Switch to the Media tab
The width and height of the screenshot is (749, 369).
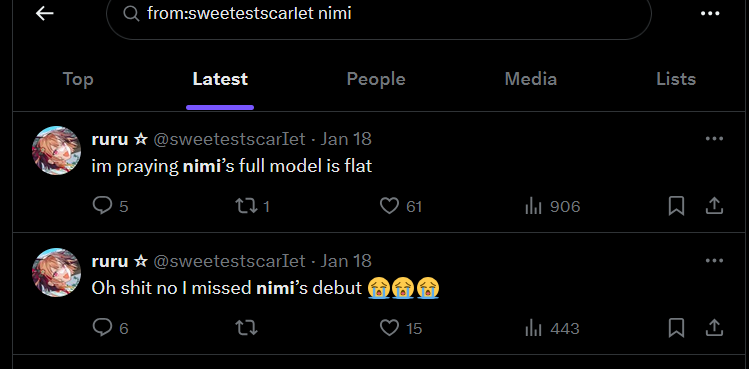[531, 79]
